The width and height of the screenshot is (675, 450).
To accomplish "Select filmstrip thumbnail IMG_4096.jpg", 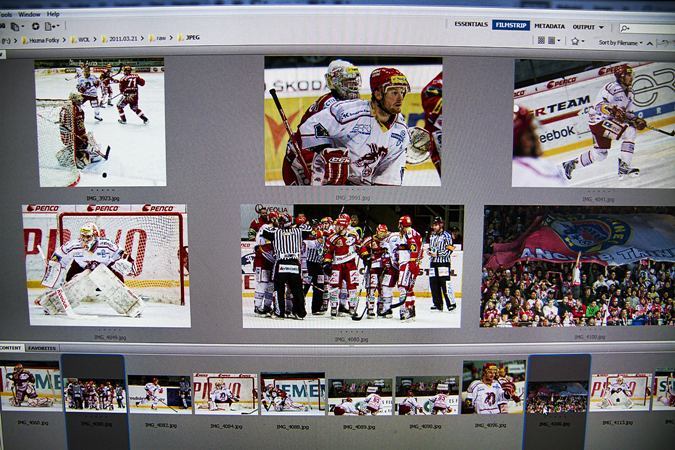I will coord(494,387).
